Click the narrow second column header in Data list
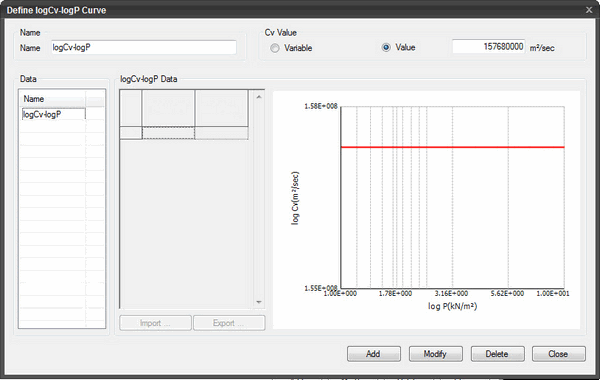This screenshot has height=380, width=600. point(95,99)
